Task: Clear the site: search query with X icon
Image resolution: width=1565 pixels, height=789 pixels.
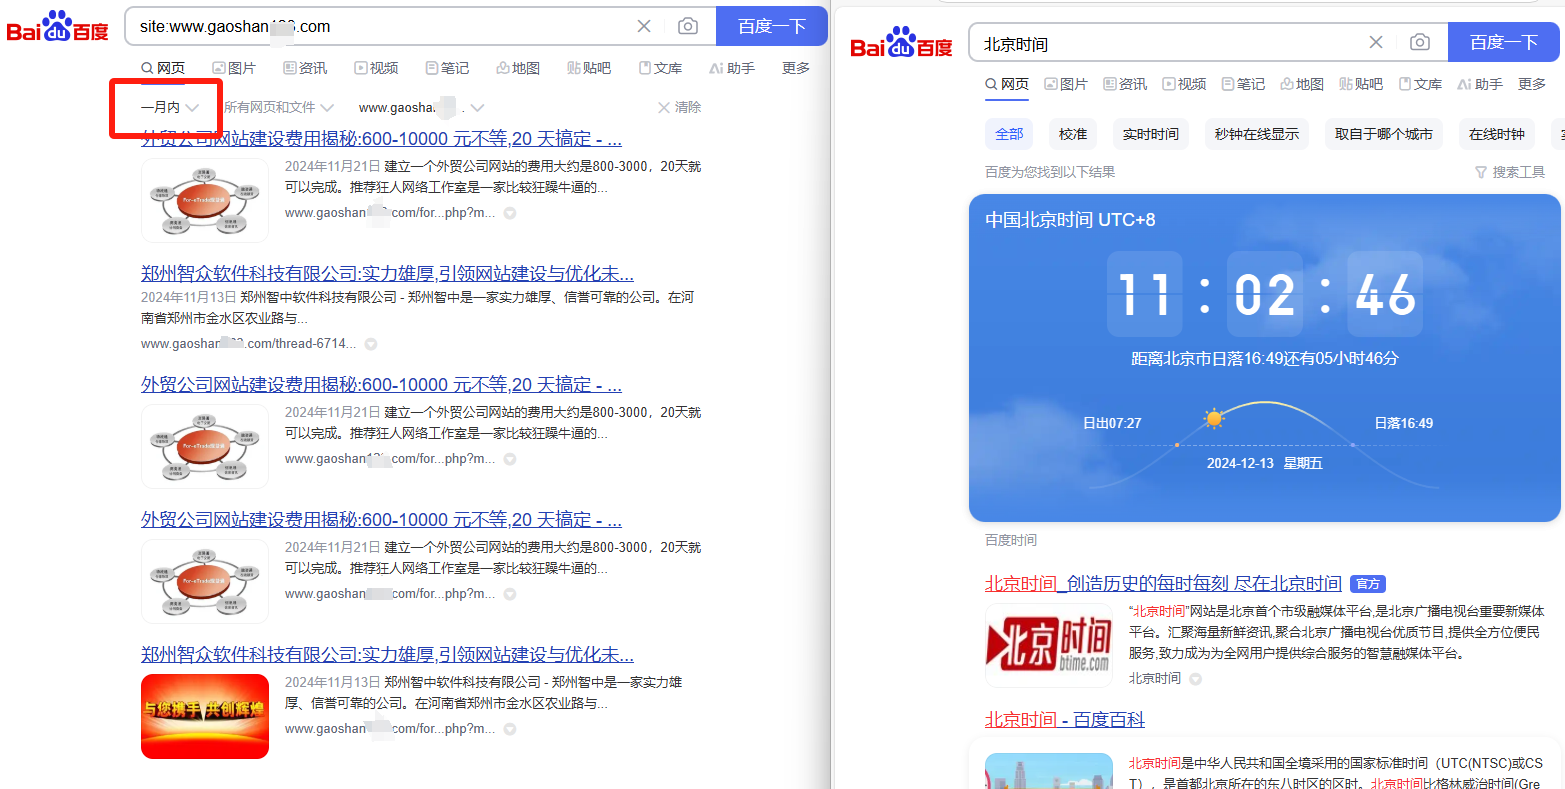Action: coord(644,26)
